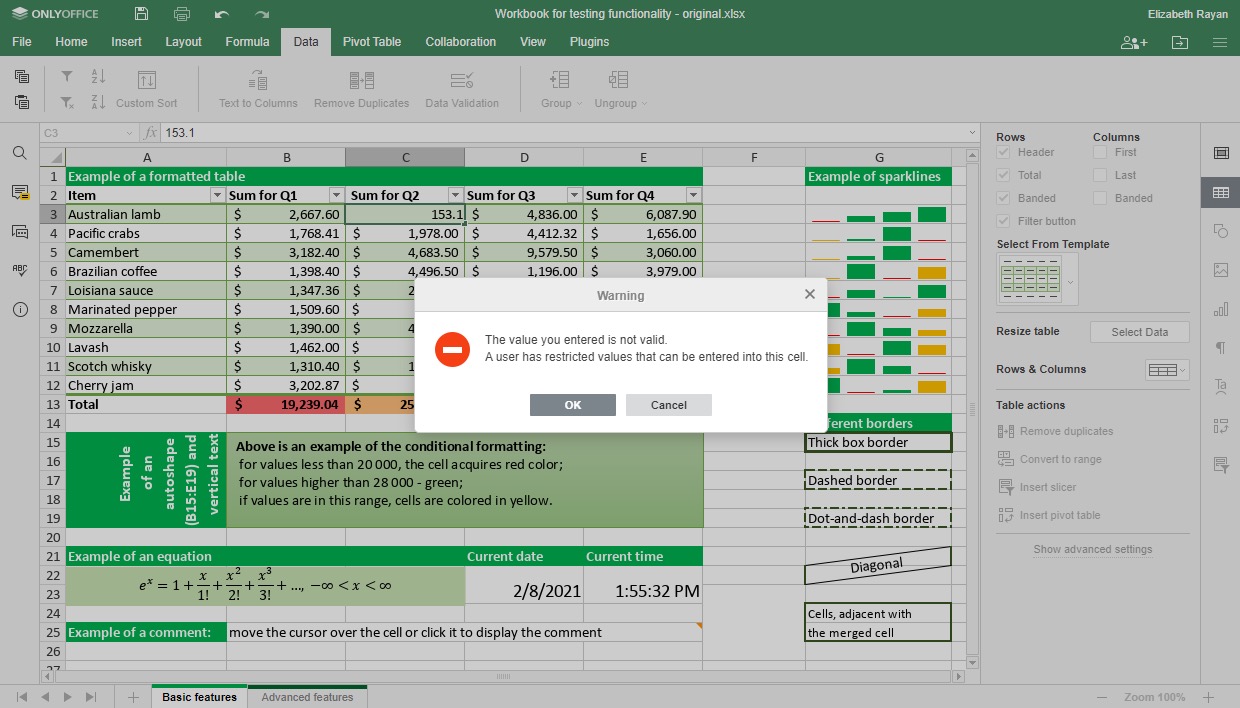Open Spell Checking in left sidebar
Image resolution: width=1240 pixels, height=708 pixels.
(x=20, y=270)
